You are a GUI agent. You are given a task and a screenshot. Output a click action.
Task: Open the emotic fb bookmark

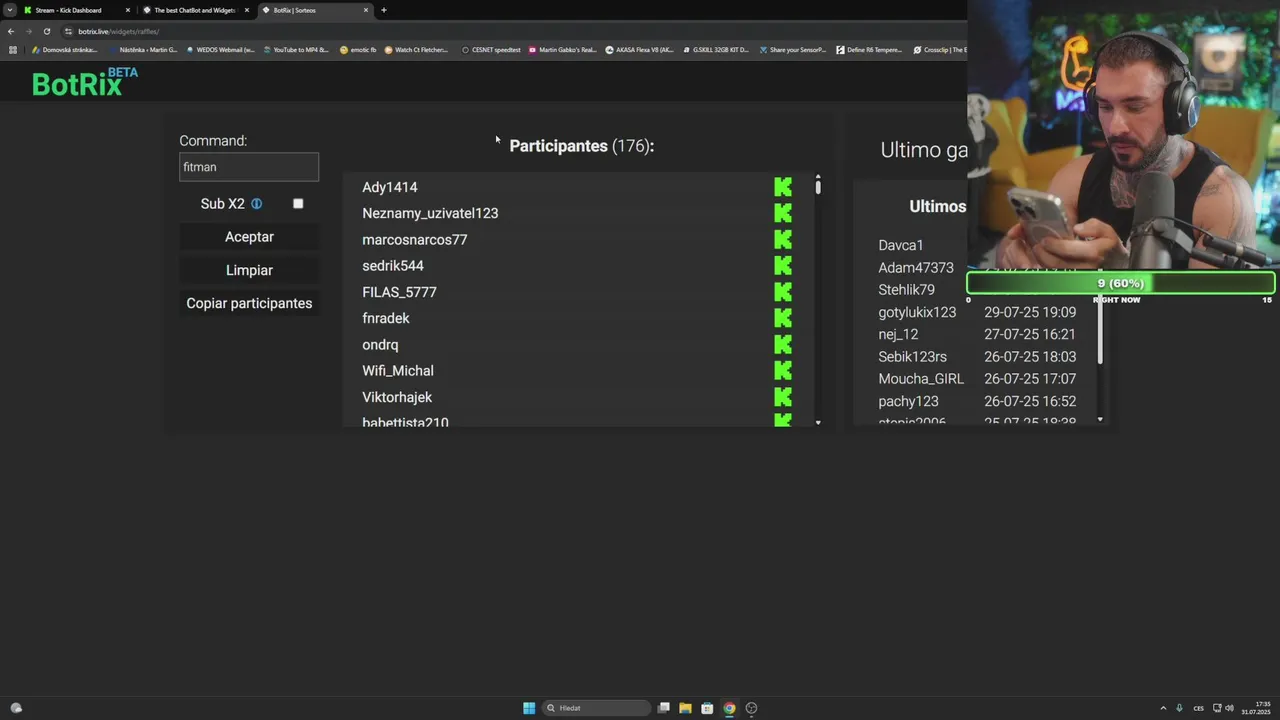[358, 50]
